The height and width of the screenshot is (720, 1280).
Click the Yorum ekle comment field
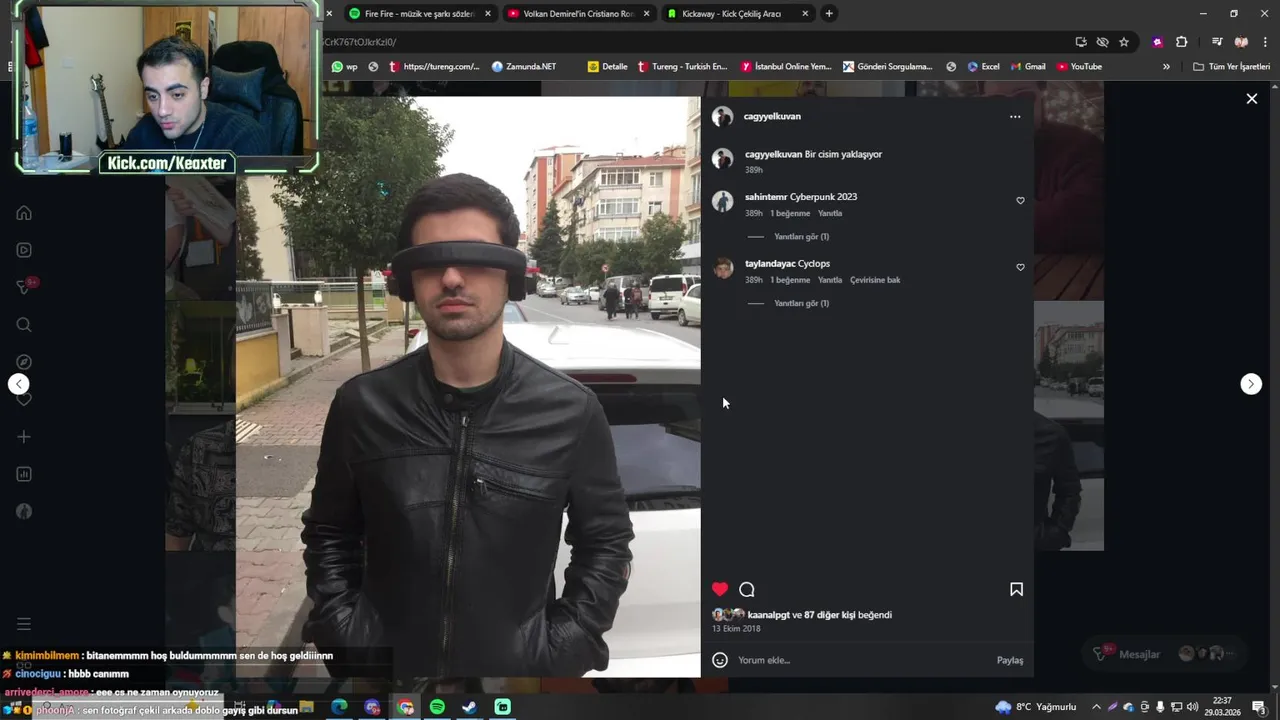pos(860,660)
